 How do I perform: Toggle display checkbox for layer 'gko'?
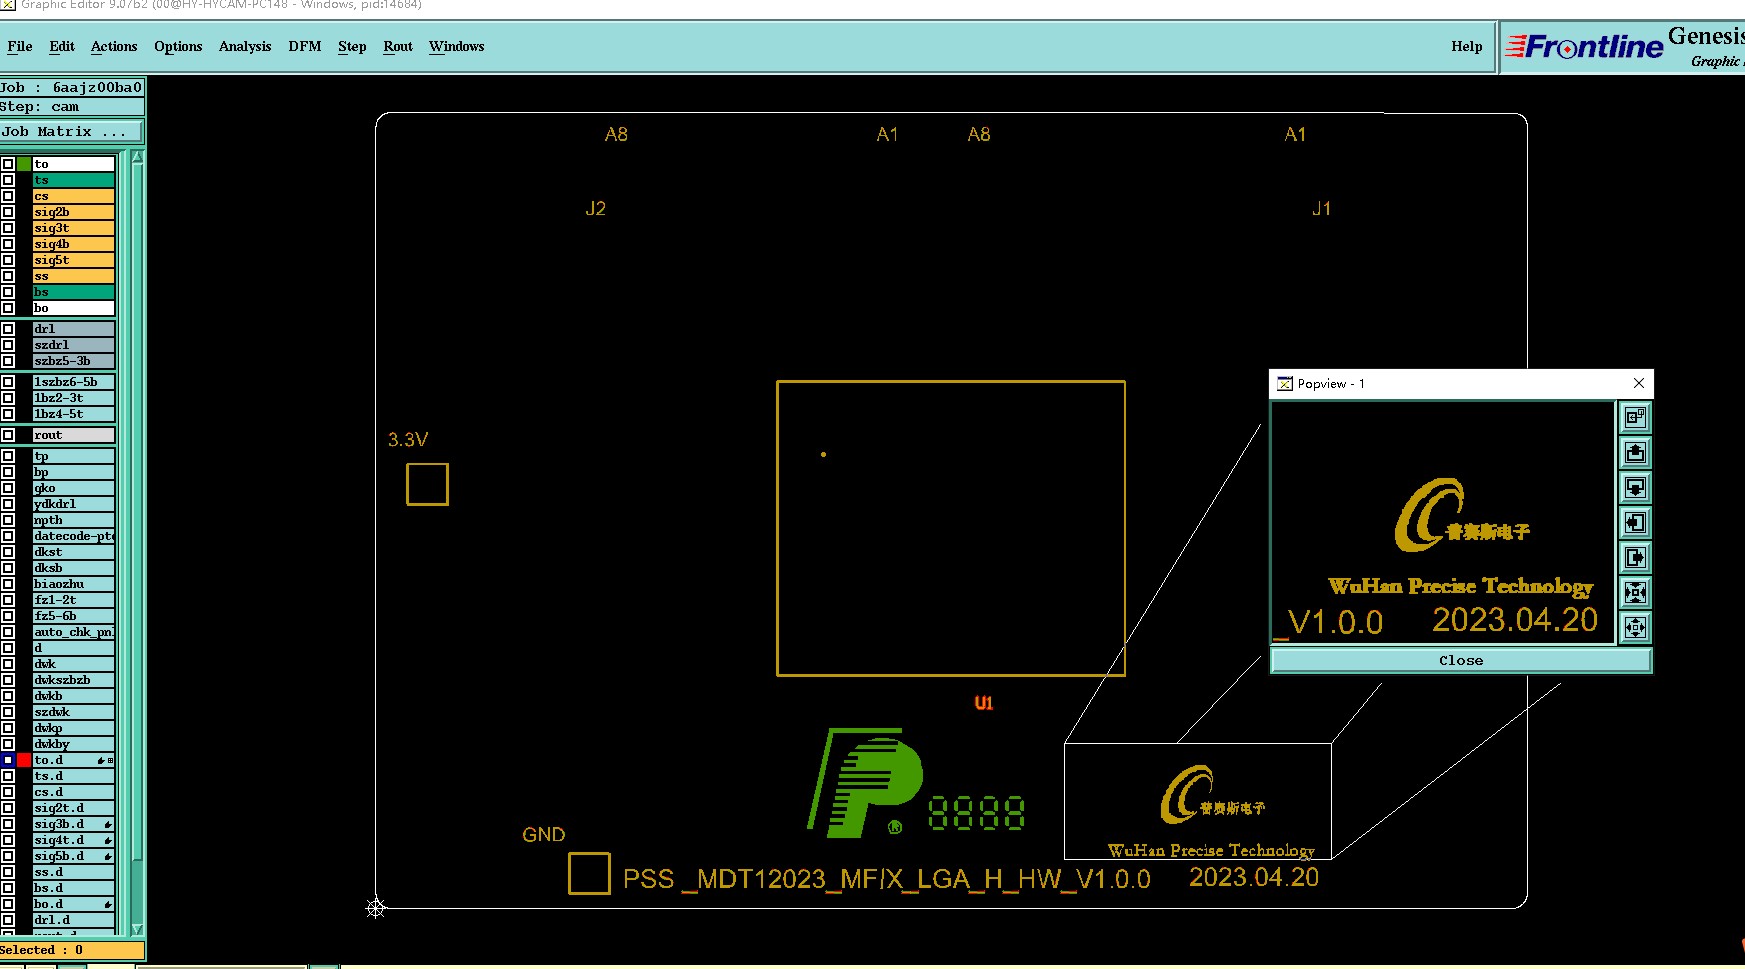(8, 488)
